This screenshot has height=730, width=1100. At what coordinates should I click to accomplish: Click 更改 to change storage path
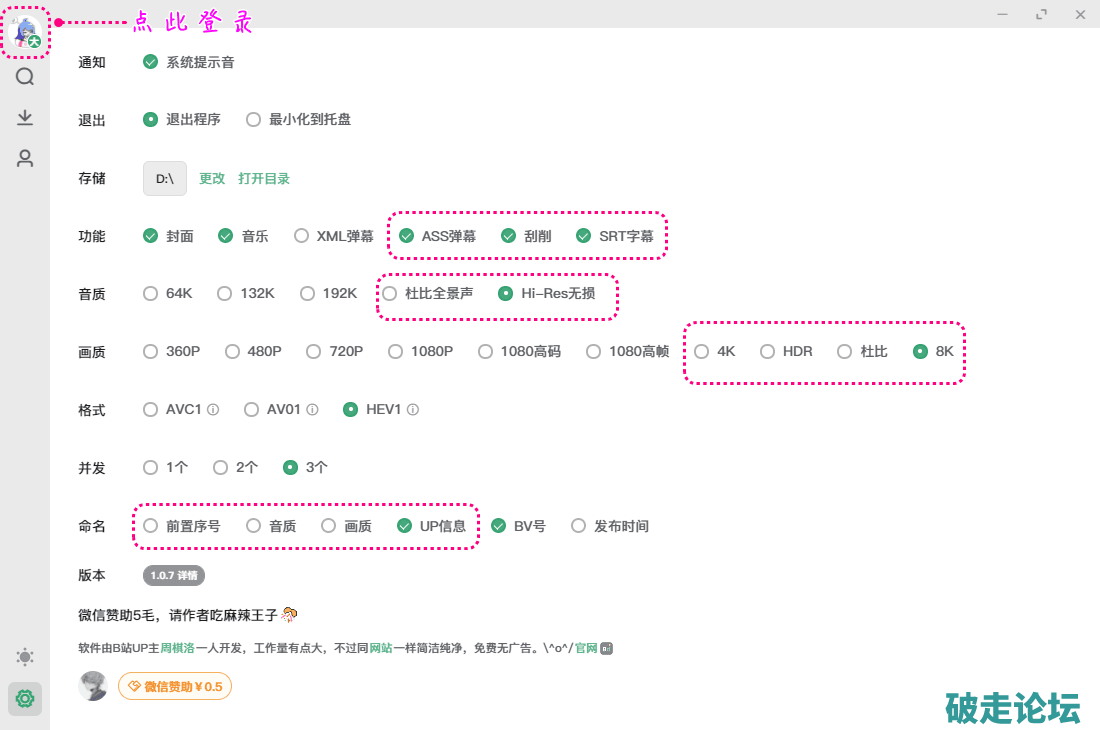point(212,179)
